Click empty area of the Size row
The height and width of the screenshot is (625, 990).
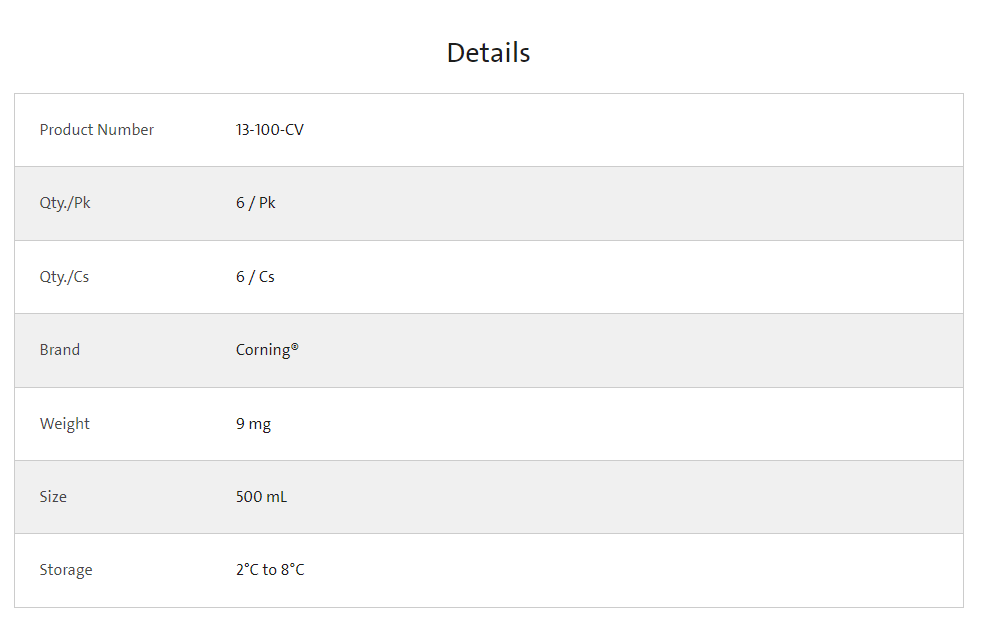point(631,497)
